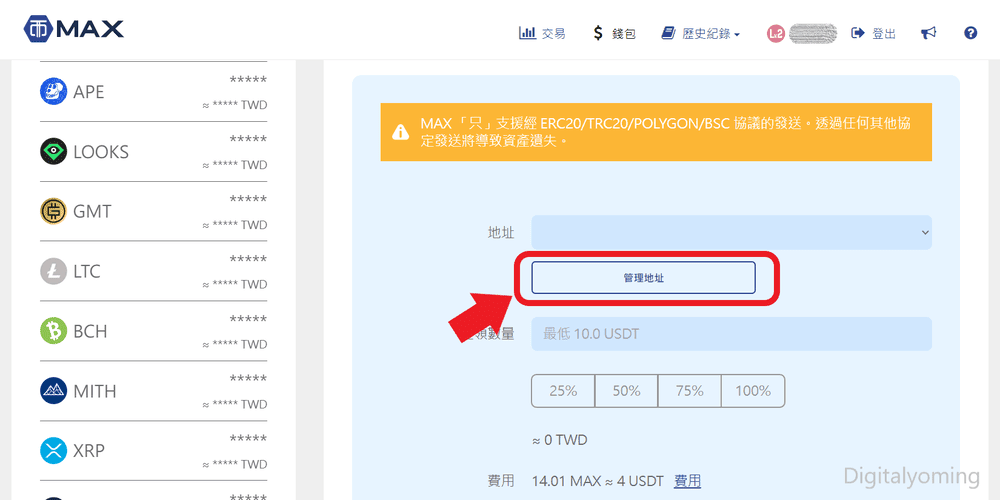
Task: Click the 14.01 MAX ≈ 4 USDT fee text
Action: [598, 480]
